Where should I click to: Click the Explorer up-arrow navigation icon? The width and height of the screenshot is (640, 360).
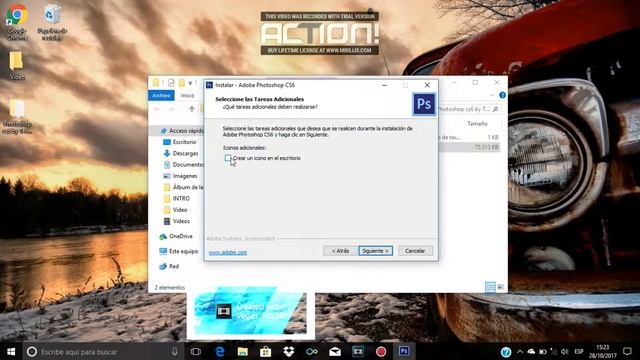tap(191, 109)
